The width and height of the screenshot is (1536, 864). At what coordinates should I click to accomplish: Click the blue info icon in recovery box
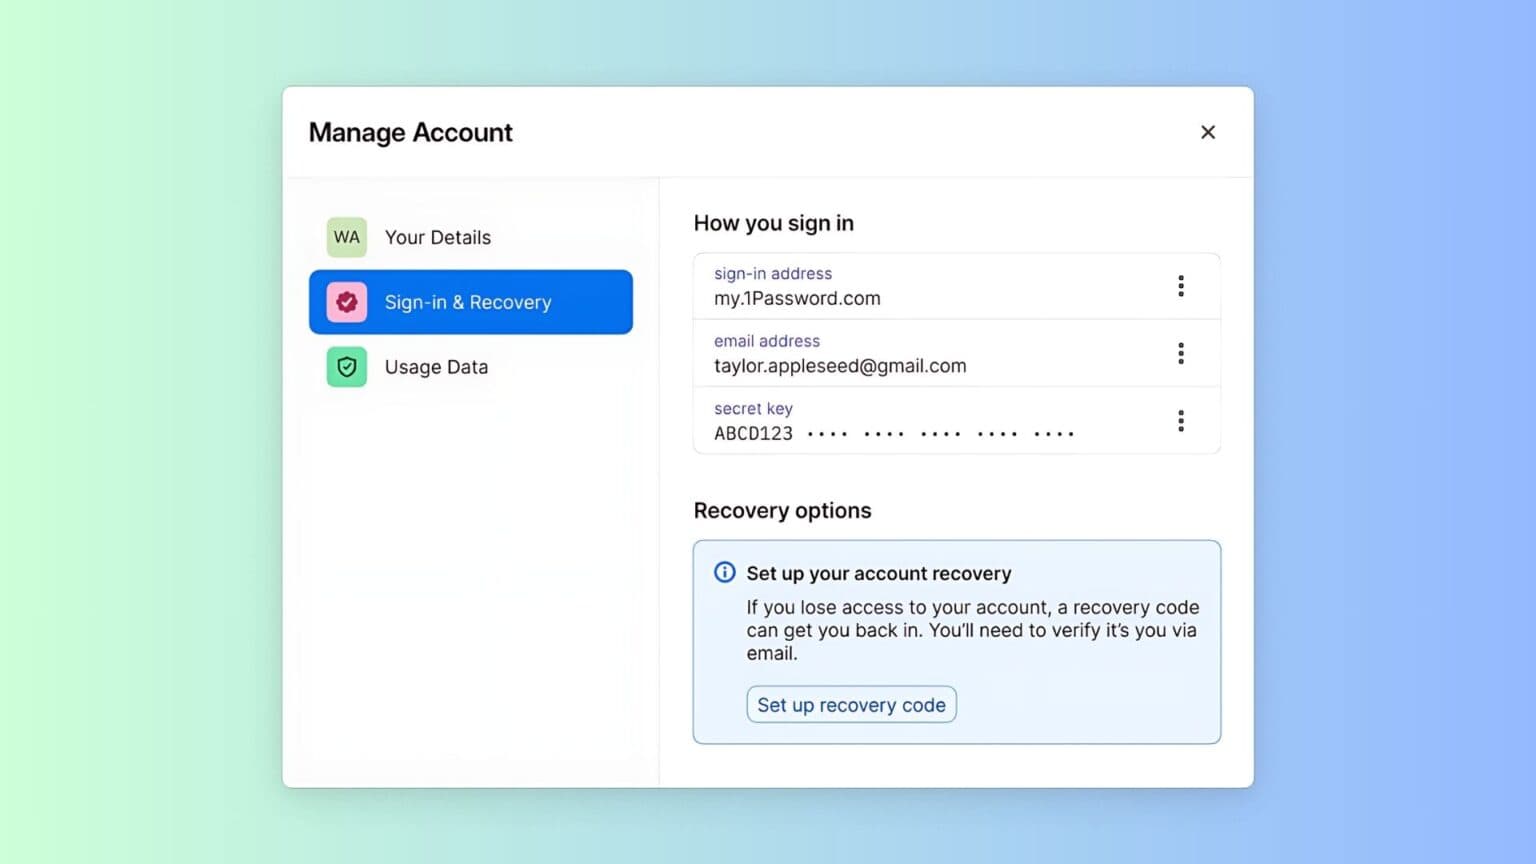[724, 572]
